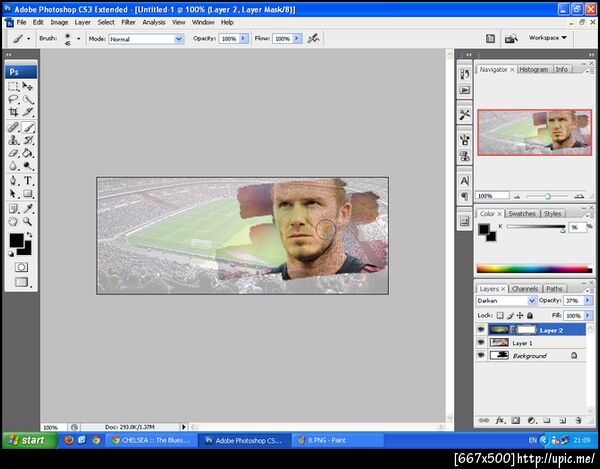Viewport: 600px width, 469px height.
Task: Select the Move tool
Action: click(x=28, y=86)
